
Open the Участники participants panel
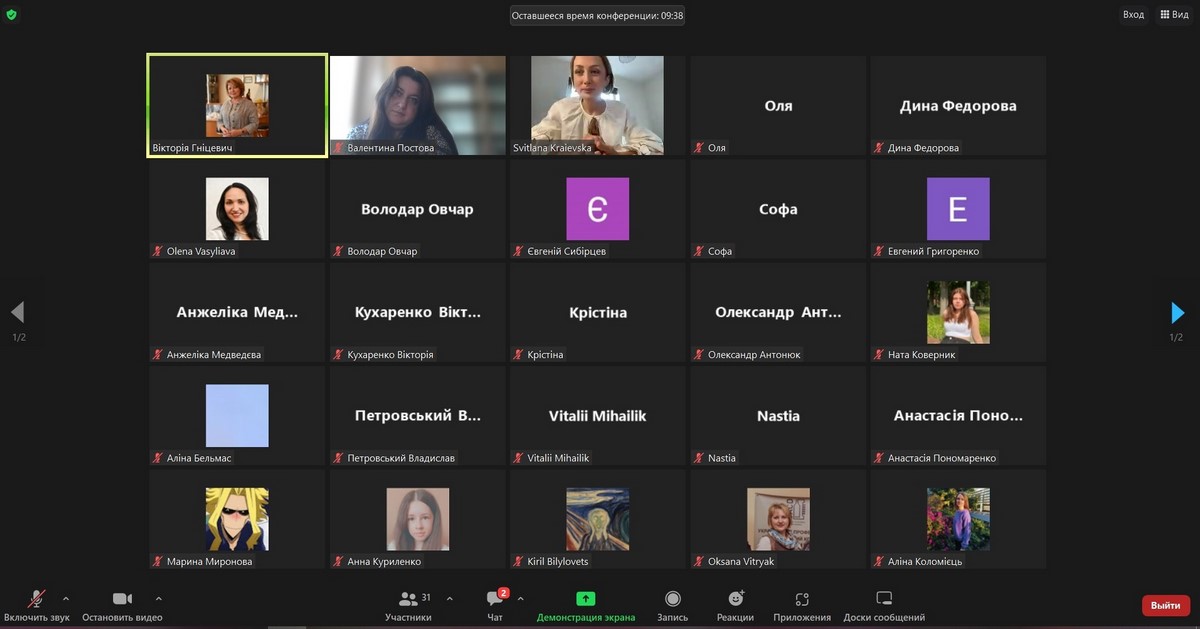[408, 600]
